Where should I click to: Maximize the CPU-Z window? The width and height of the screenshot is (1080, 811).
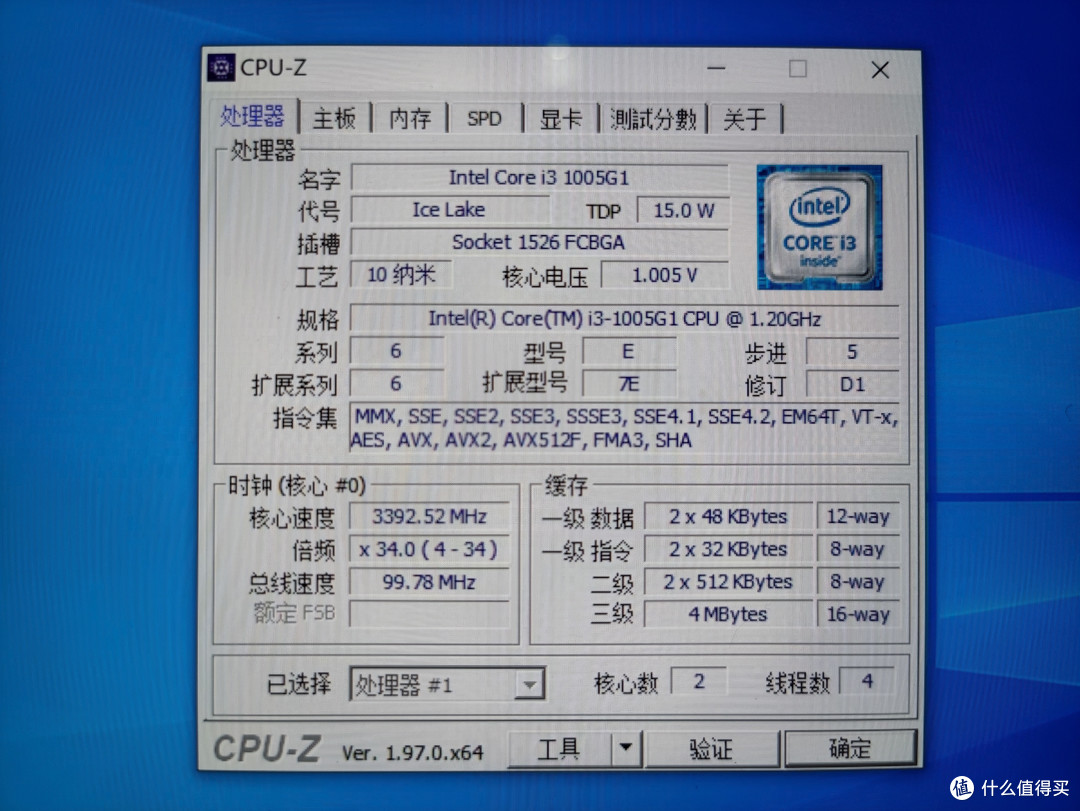pyautogui.click(x=798, y=68)
